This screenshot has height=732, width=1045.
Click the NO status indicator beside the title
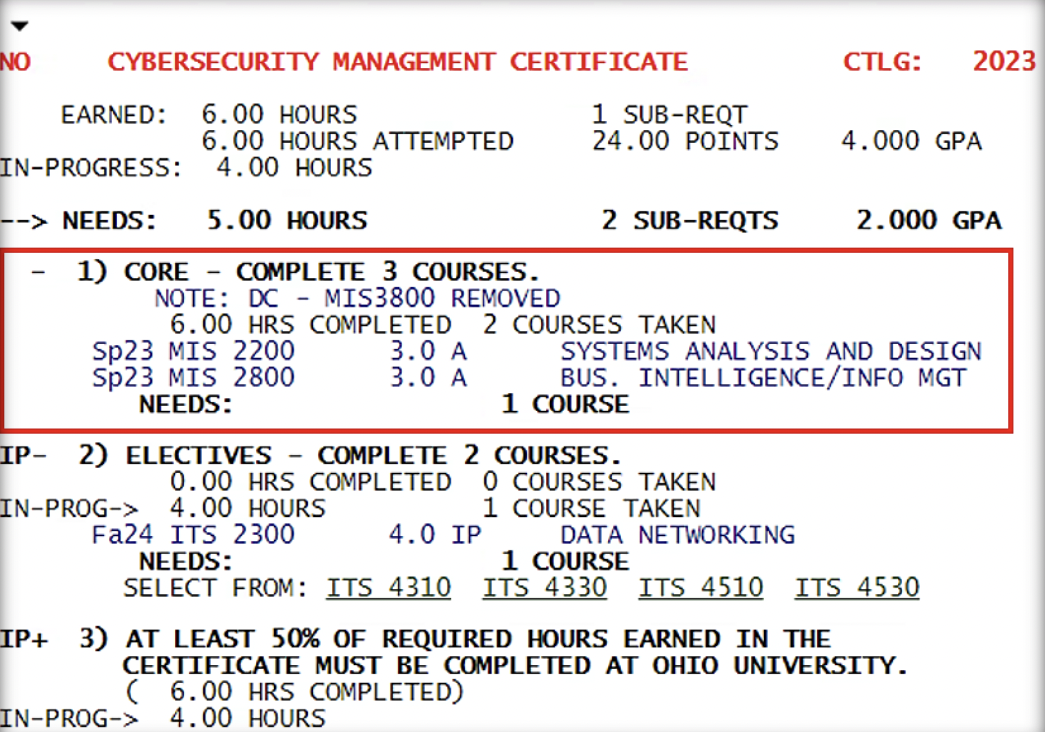coord(15,62)
